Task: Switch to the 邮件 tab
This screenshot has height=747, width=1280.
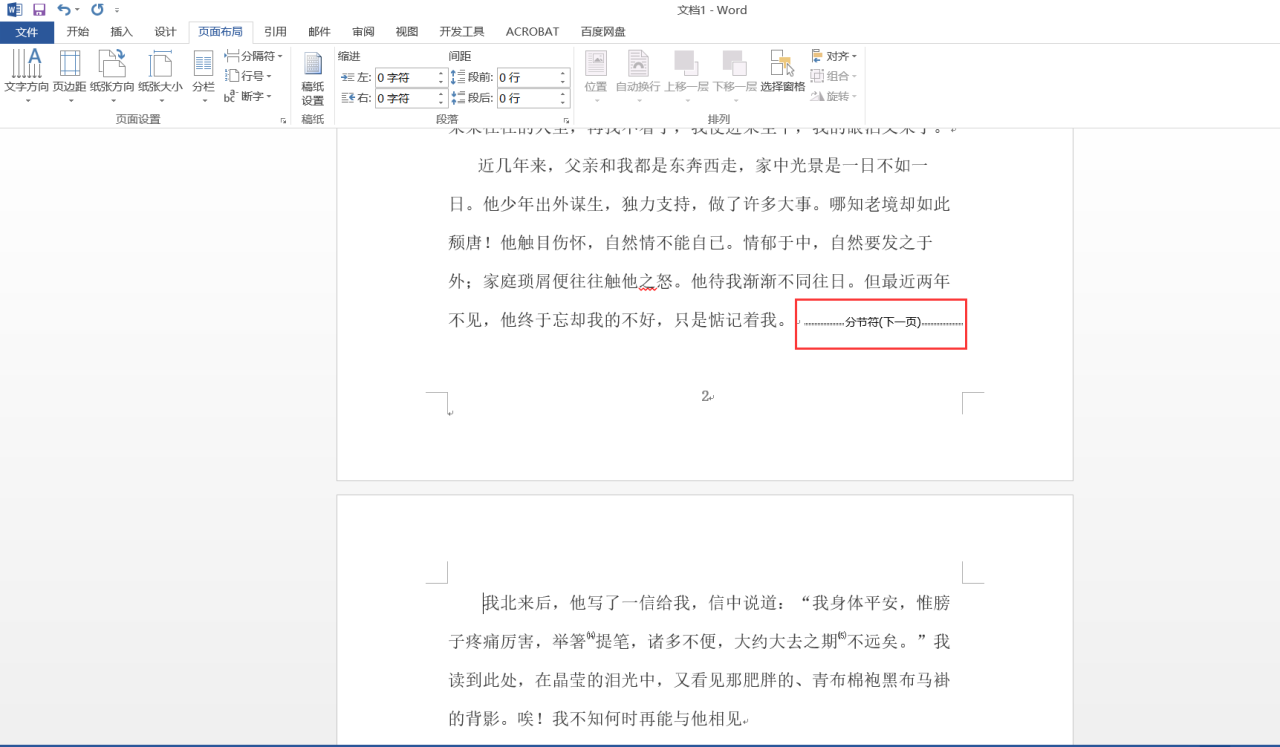Action: [319, 32]
